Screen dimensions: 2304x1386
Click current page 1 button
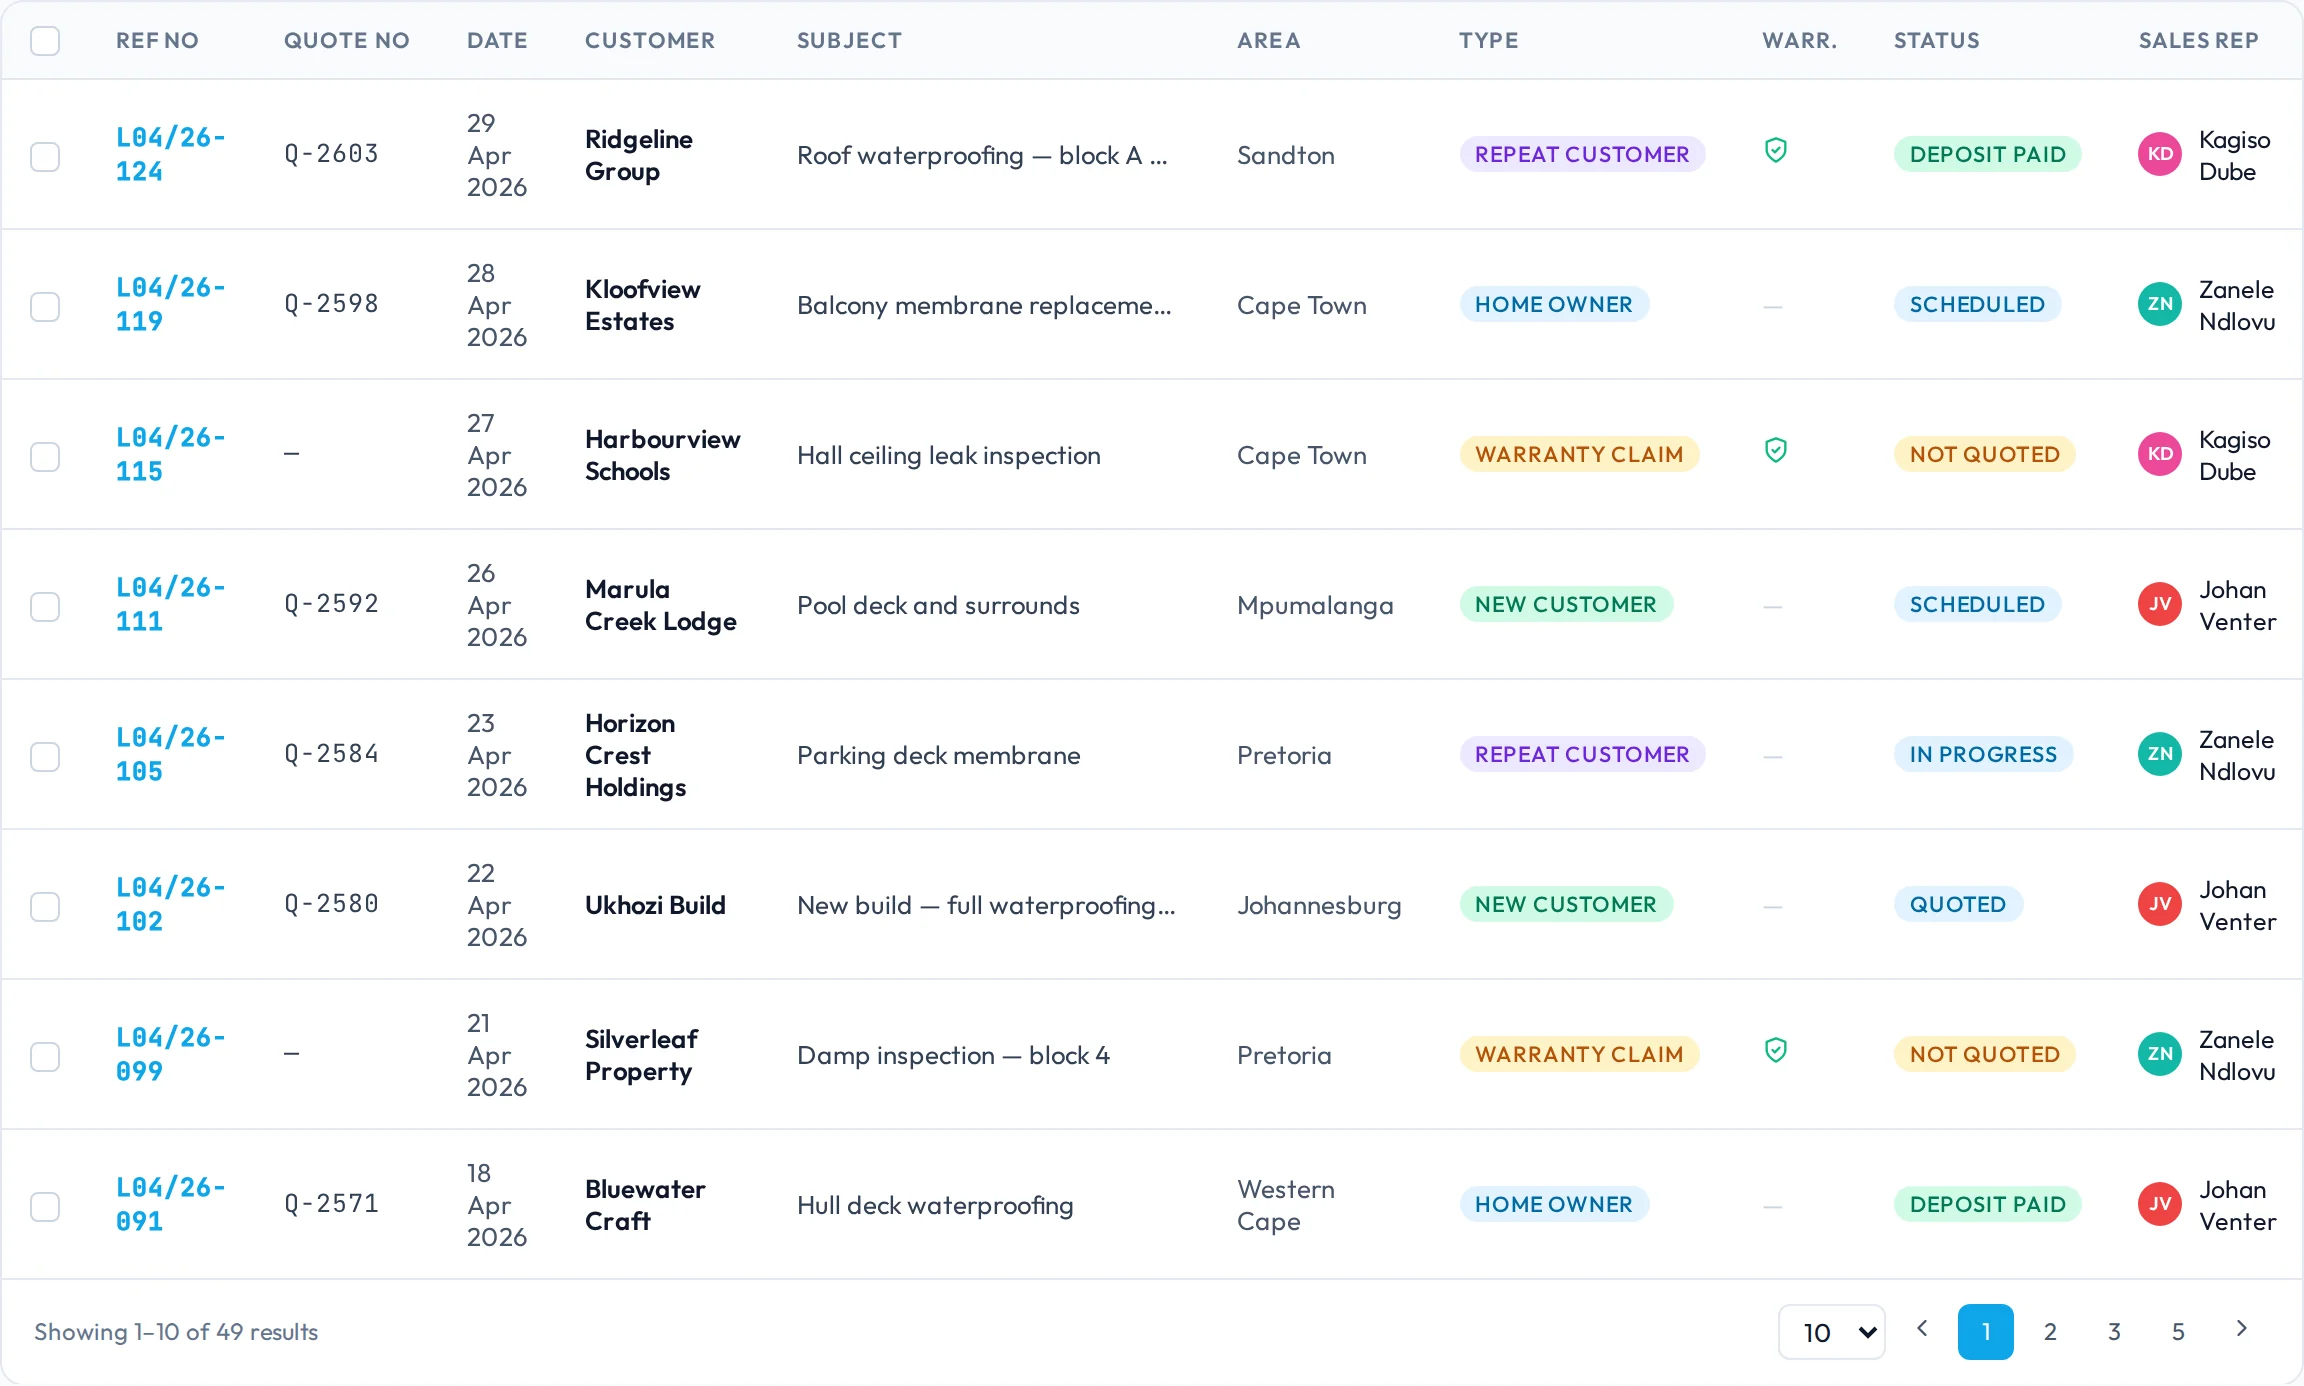tap(1986, 1332)
